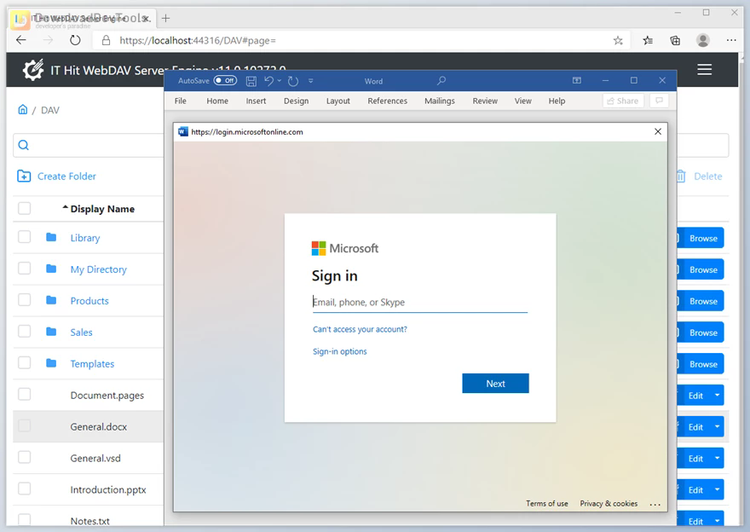Click the lock icon in address bar
This screenshot has height=532, width=750.
click(106, 41)
